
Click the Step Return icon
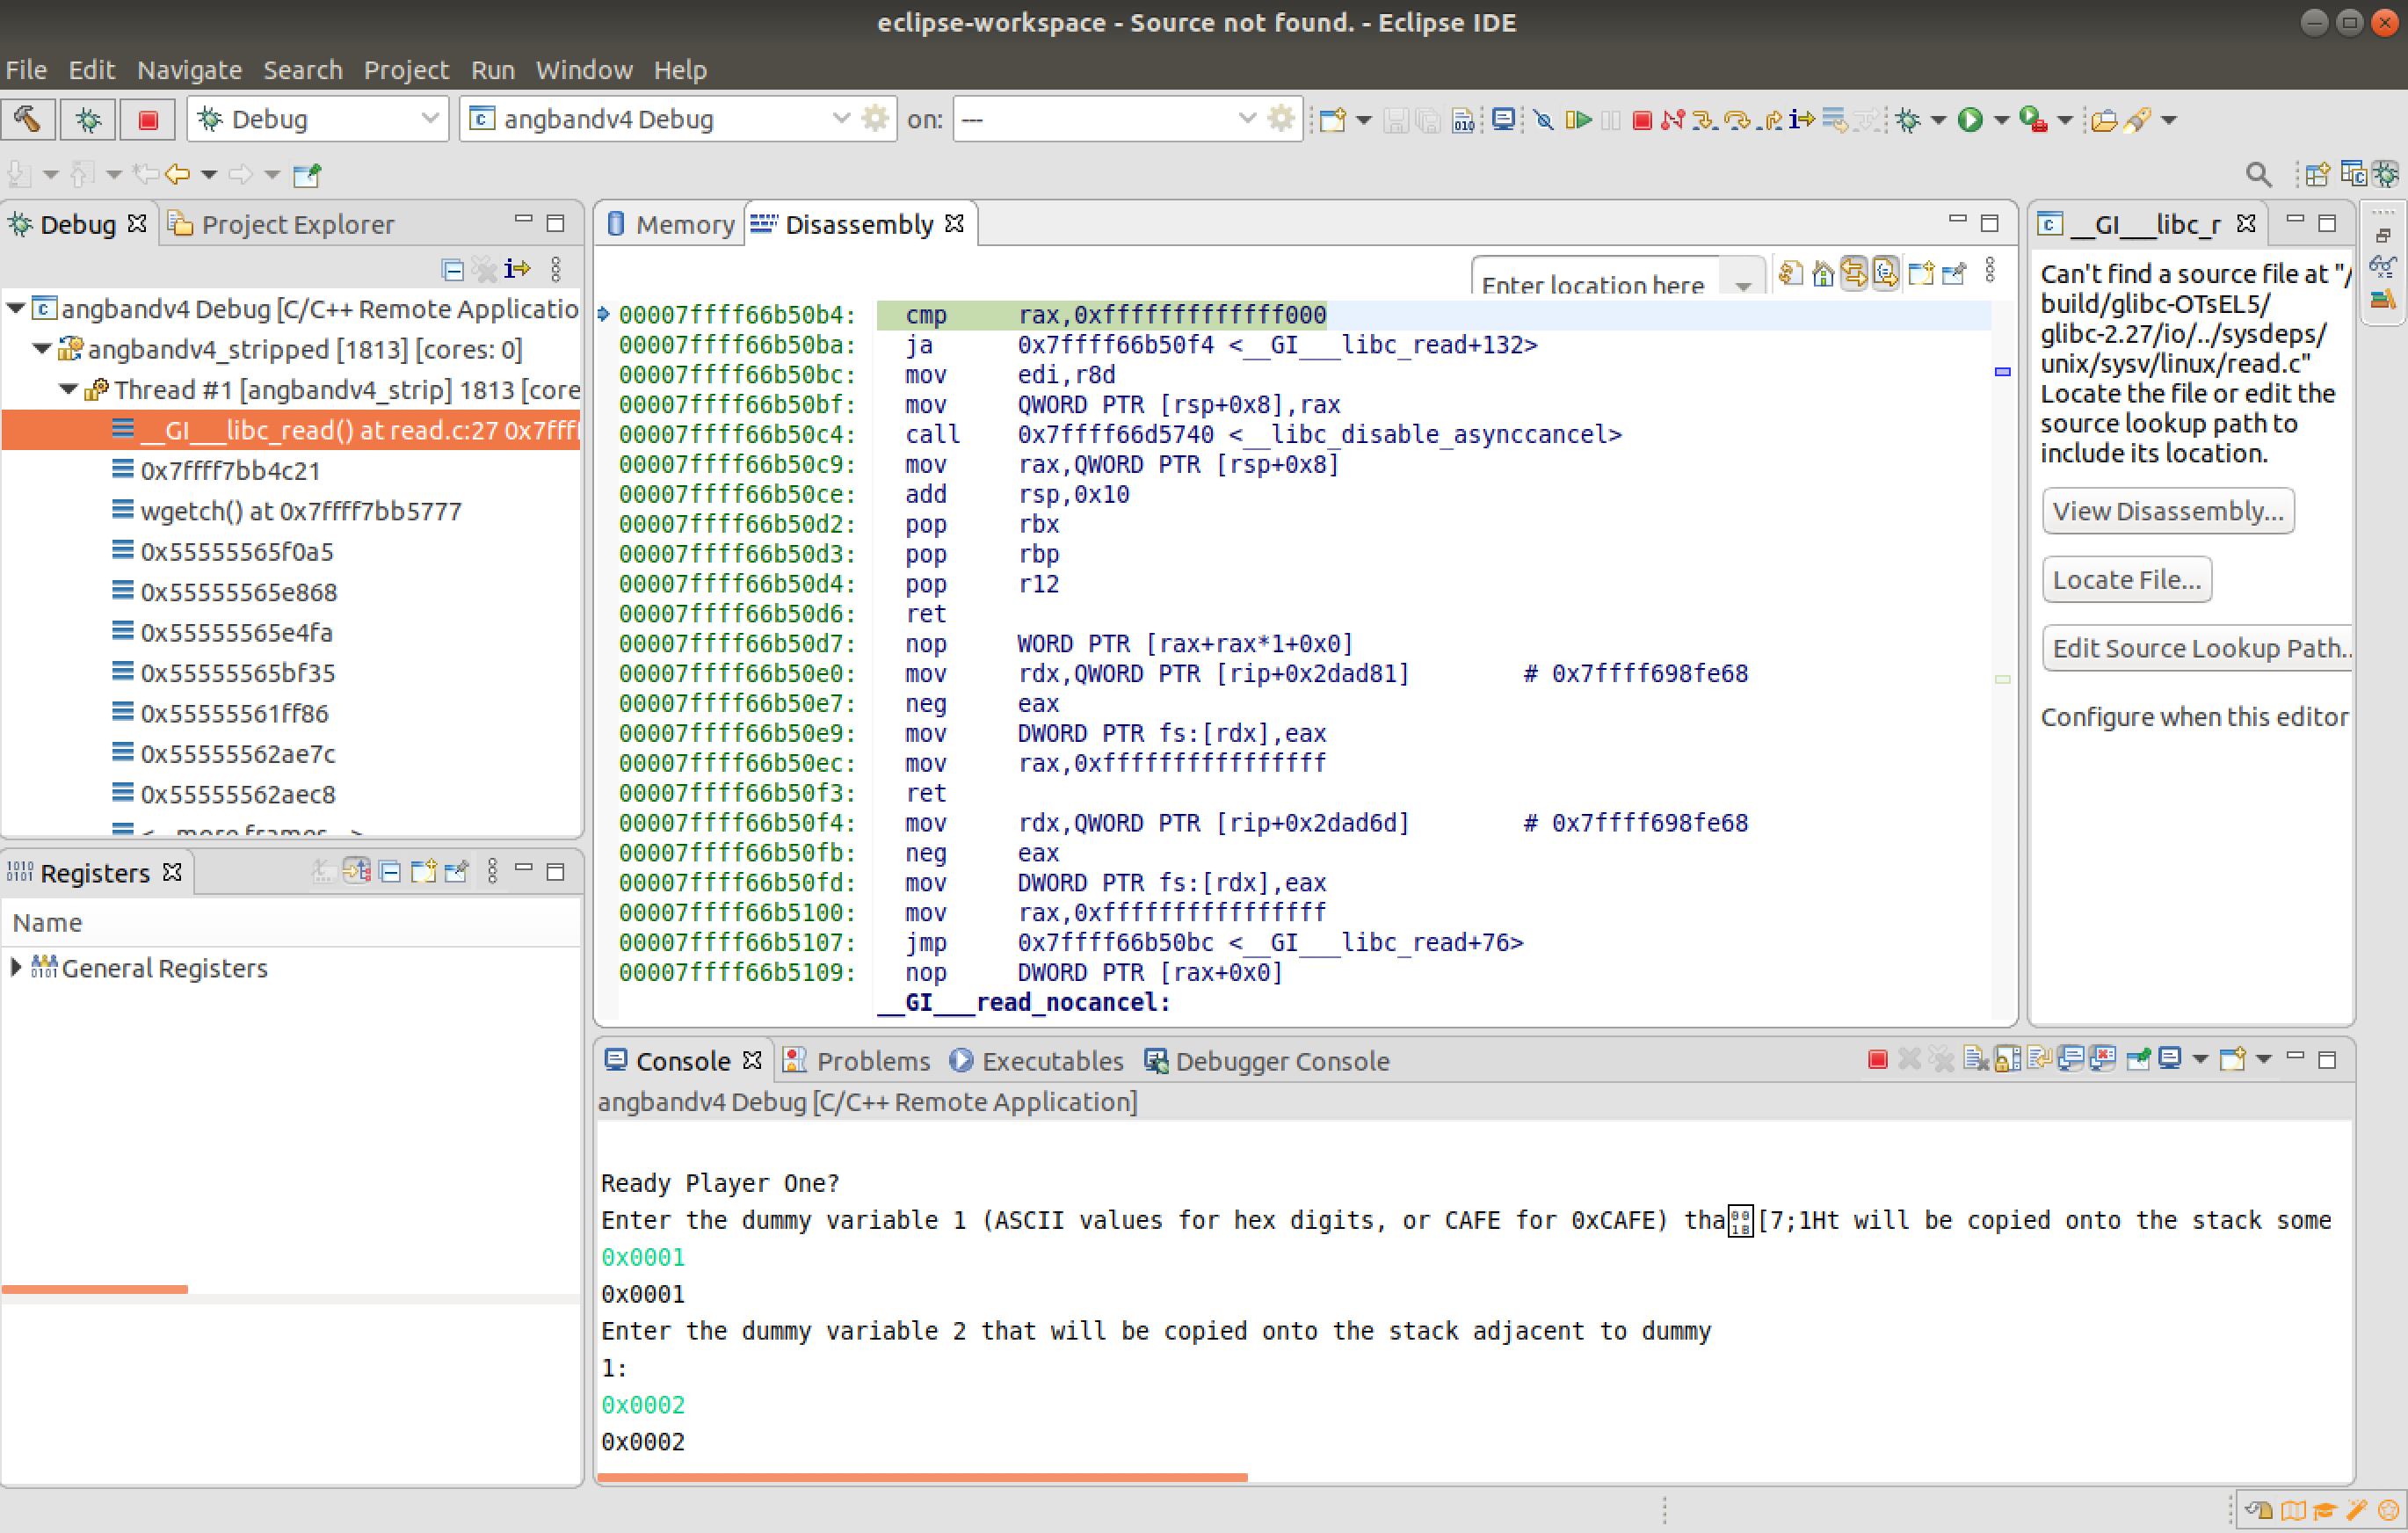point(1771,120)
